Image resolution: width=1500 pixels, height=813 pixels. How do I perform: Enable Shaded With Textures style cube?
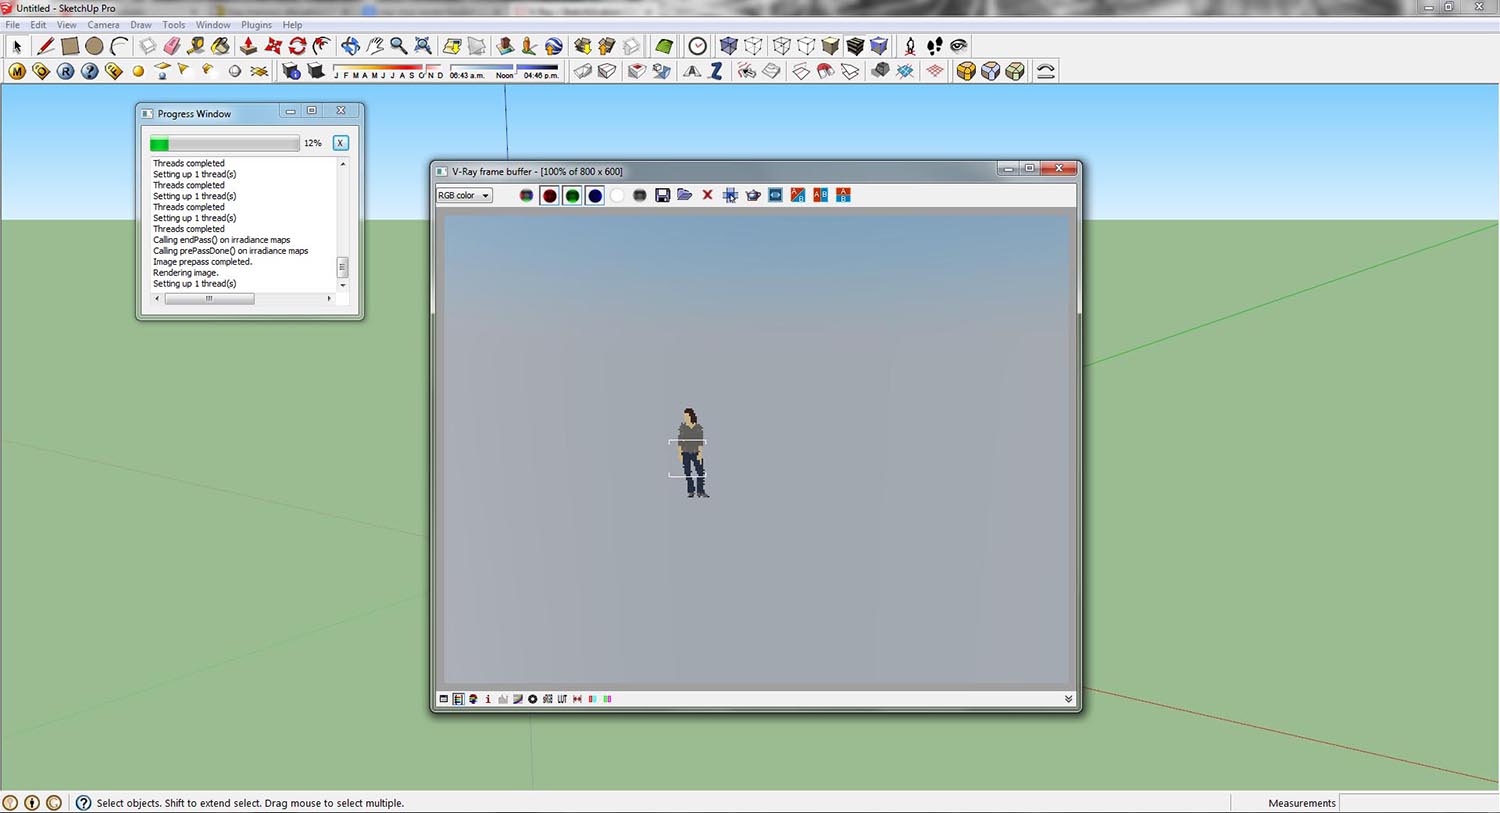point(855,46)
